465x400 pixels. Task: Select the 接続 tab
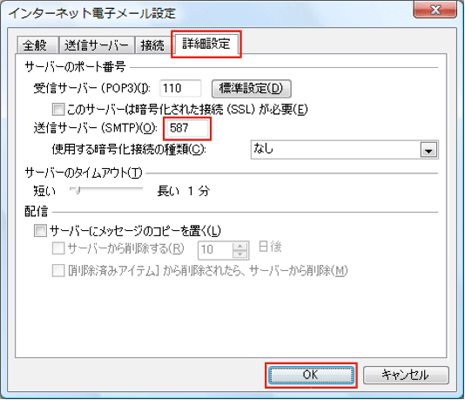click(153, 45)
